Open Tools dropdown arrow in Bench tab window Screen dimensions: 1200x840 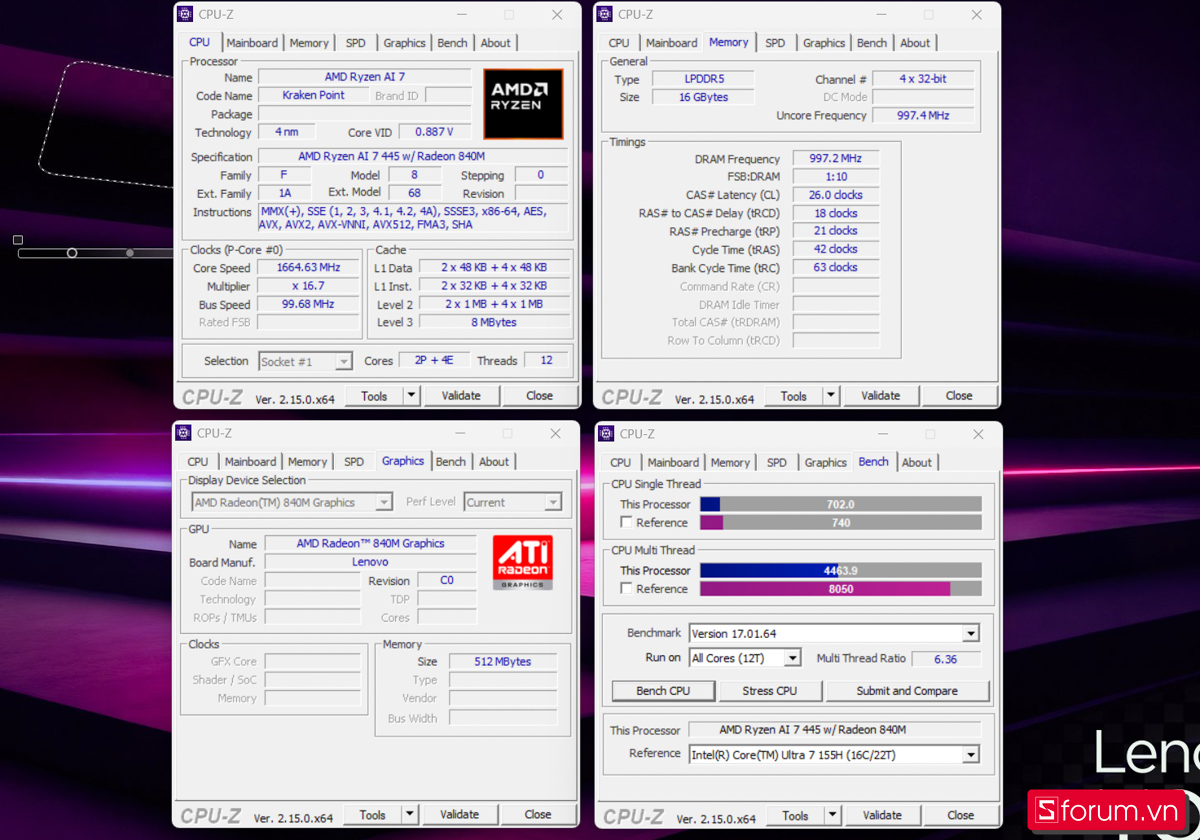(x=832, y=816)
